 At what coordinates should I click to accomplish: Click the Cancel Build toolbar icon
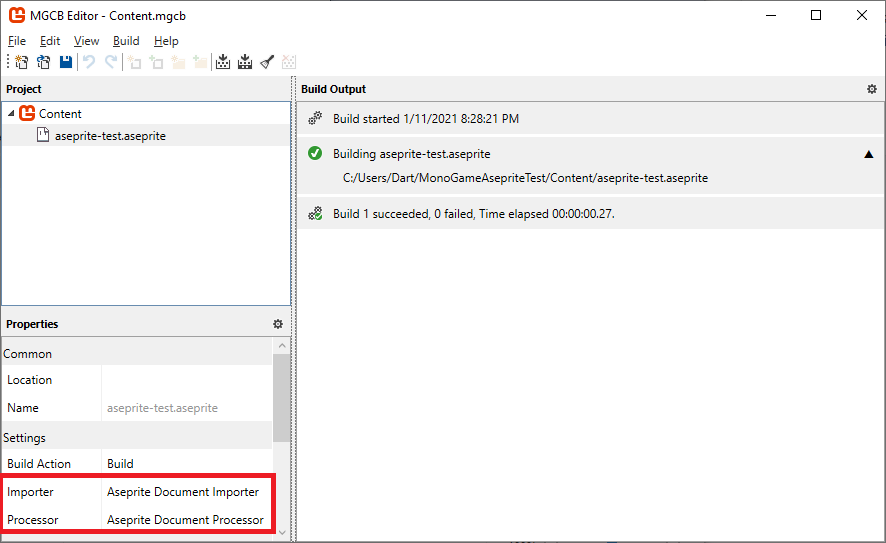[289, 62]
